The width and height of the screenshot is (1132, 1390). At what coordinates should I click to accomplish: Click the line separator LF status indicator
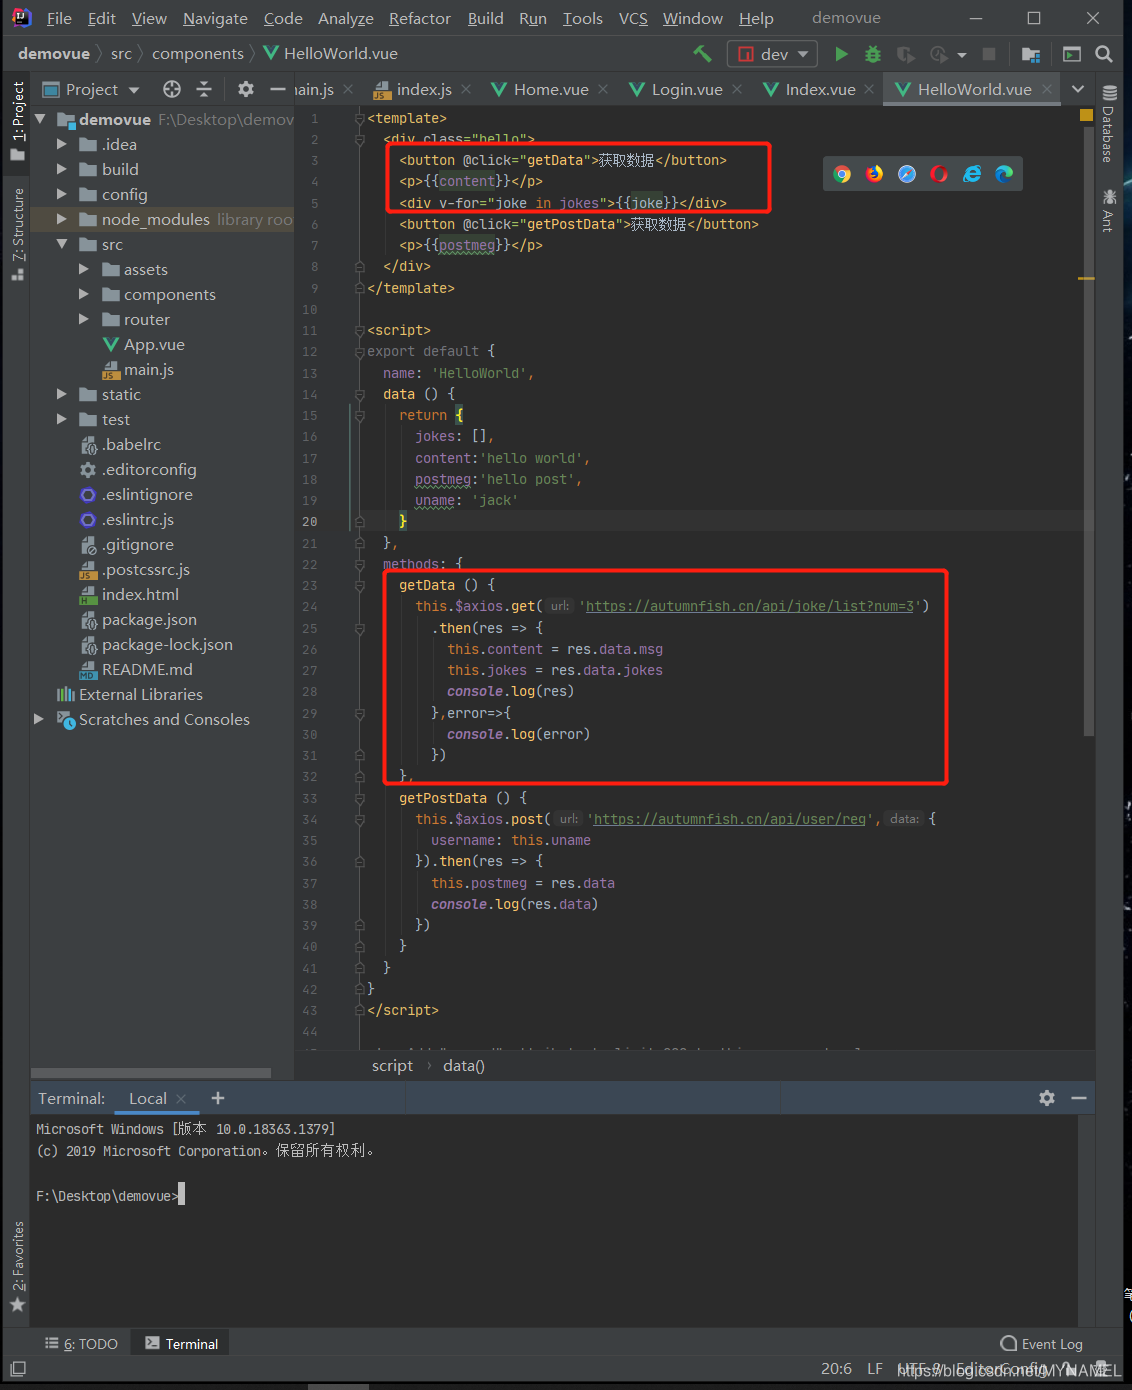[x=875, y=1369]
